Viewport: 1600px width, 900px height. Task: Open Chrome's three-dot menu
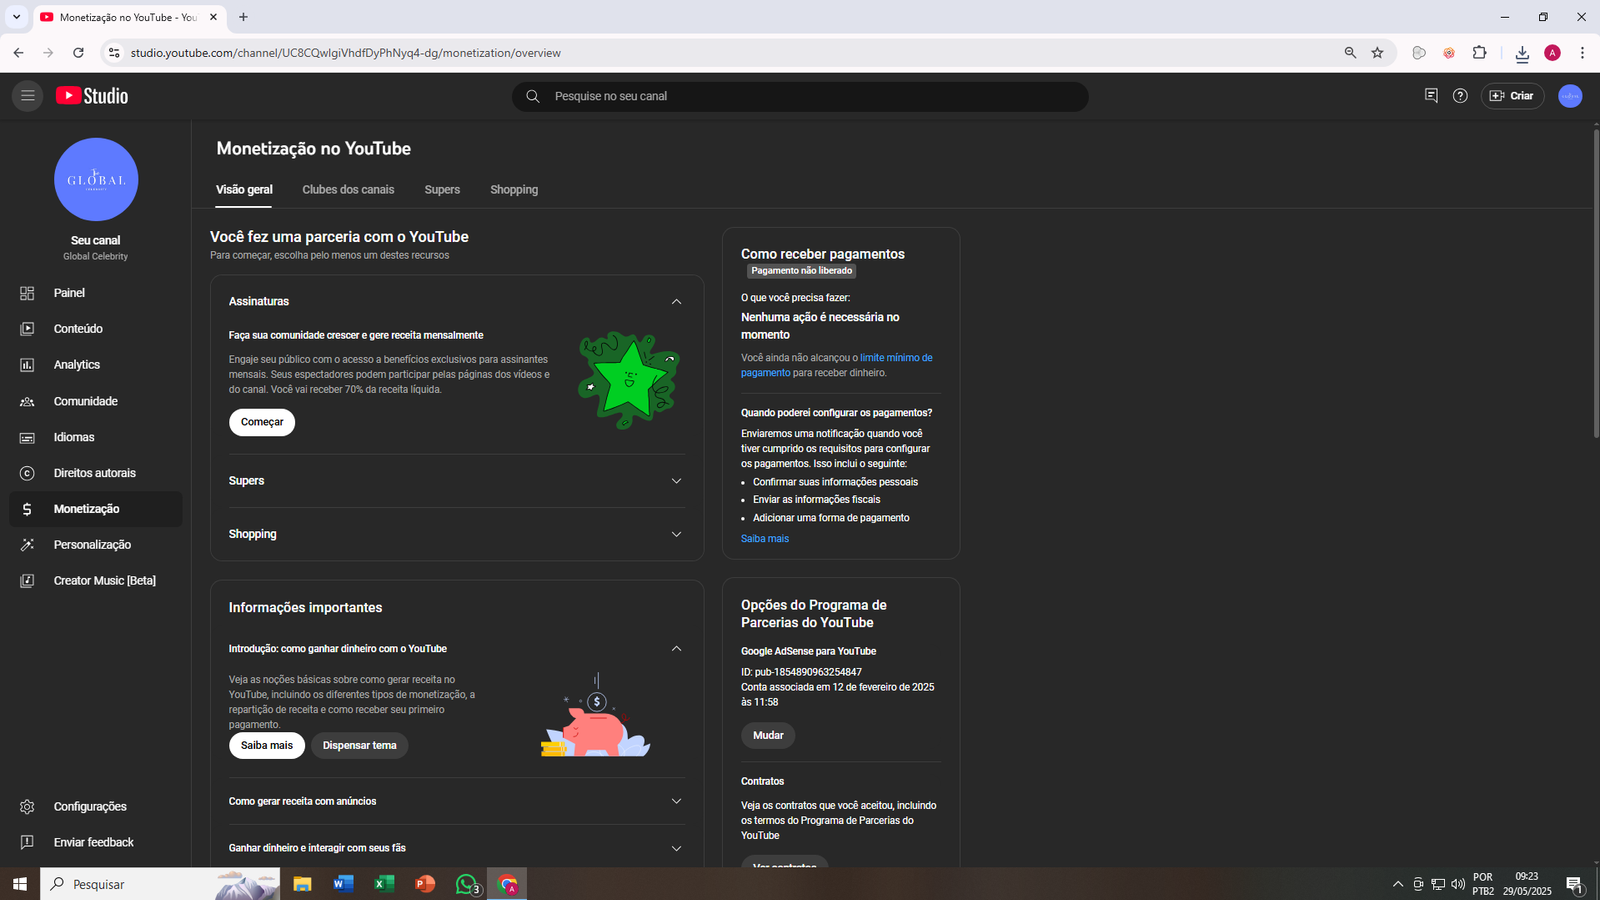tap(1582, 53)
